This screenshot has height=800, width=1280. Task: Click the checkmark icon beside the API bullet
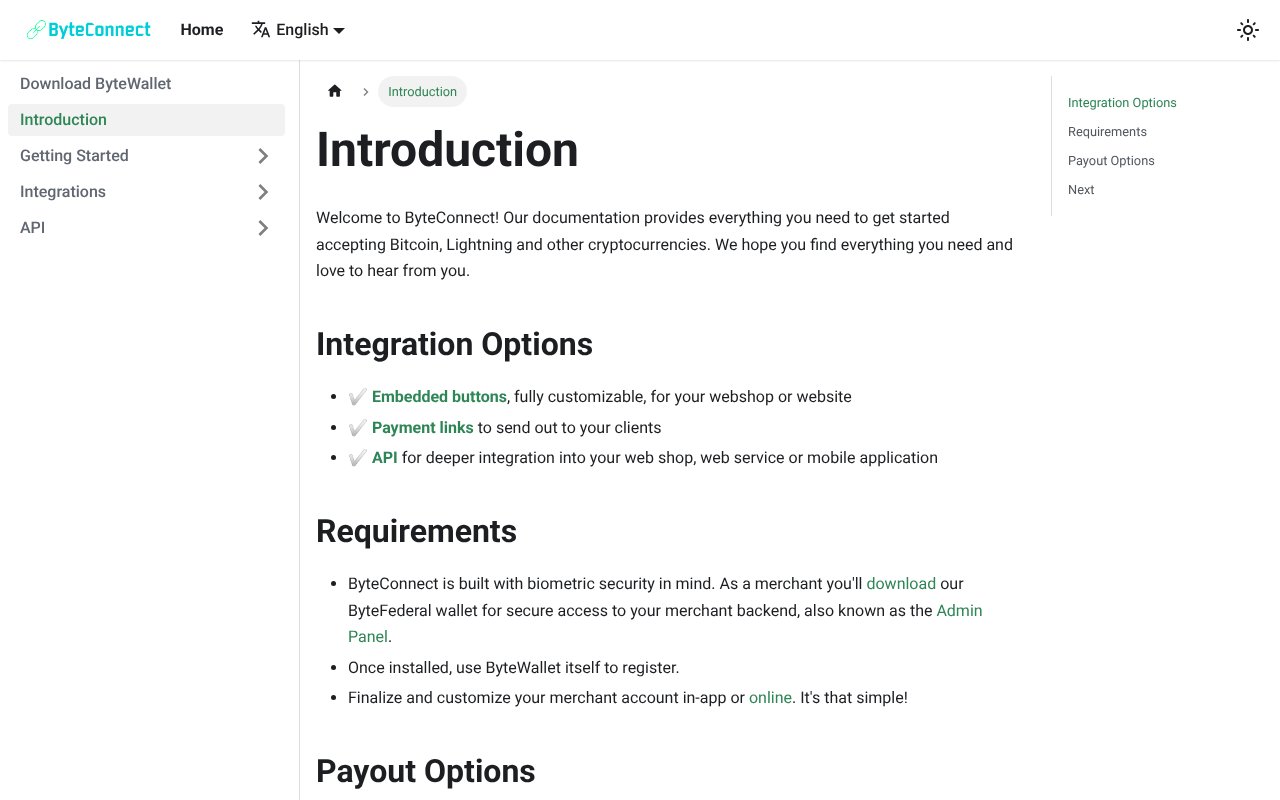[357, 457]
